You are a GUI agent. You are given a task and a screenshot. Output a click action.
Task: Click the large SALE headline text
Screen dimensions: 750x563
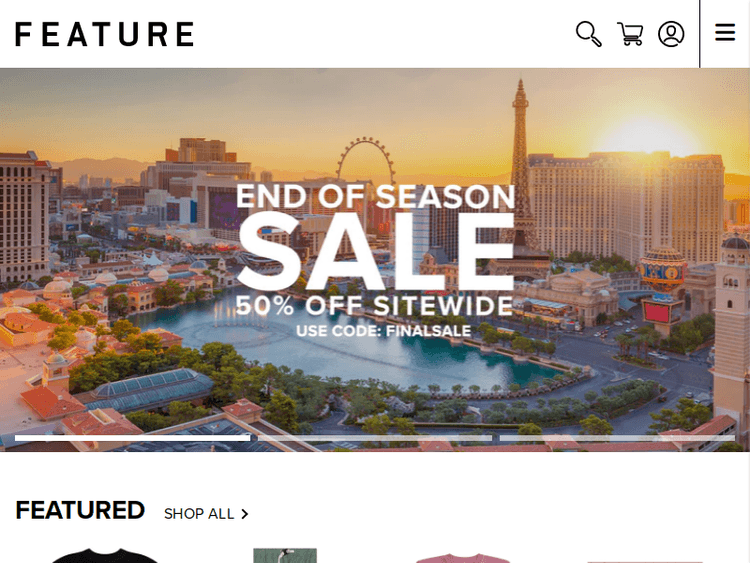click(x=375, y=251)
